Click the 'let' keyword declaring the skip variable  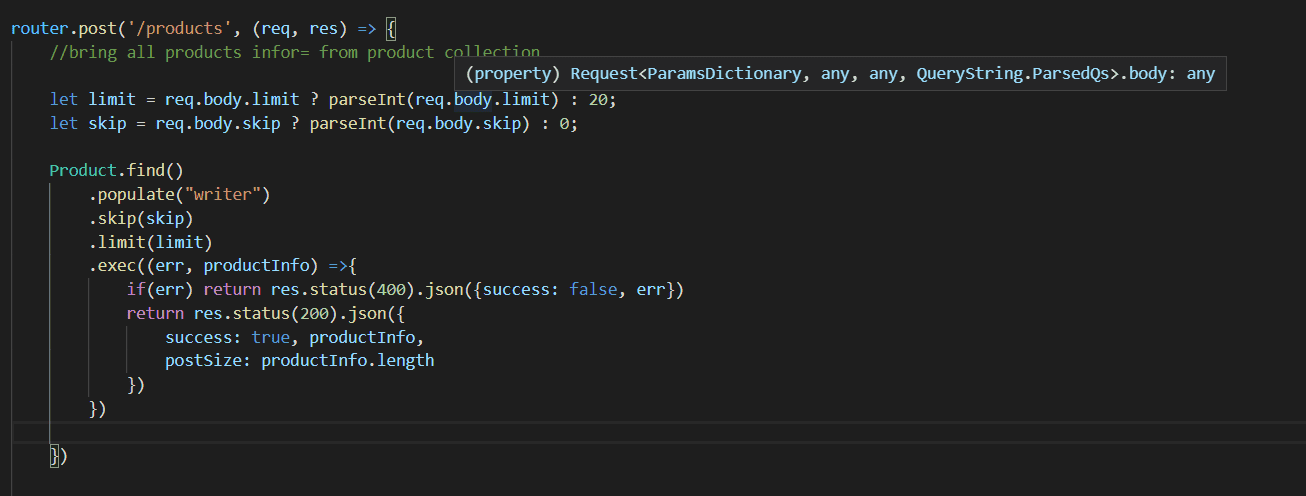[x=64, y=123]
